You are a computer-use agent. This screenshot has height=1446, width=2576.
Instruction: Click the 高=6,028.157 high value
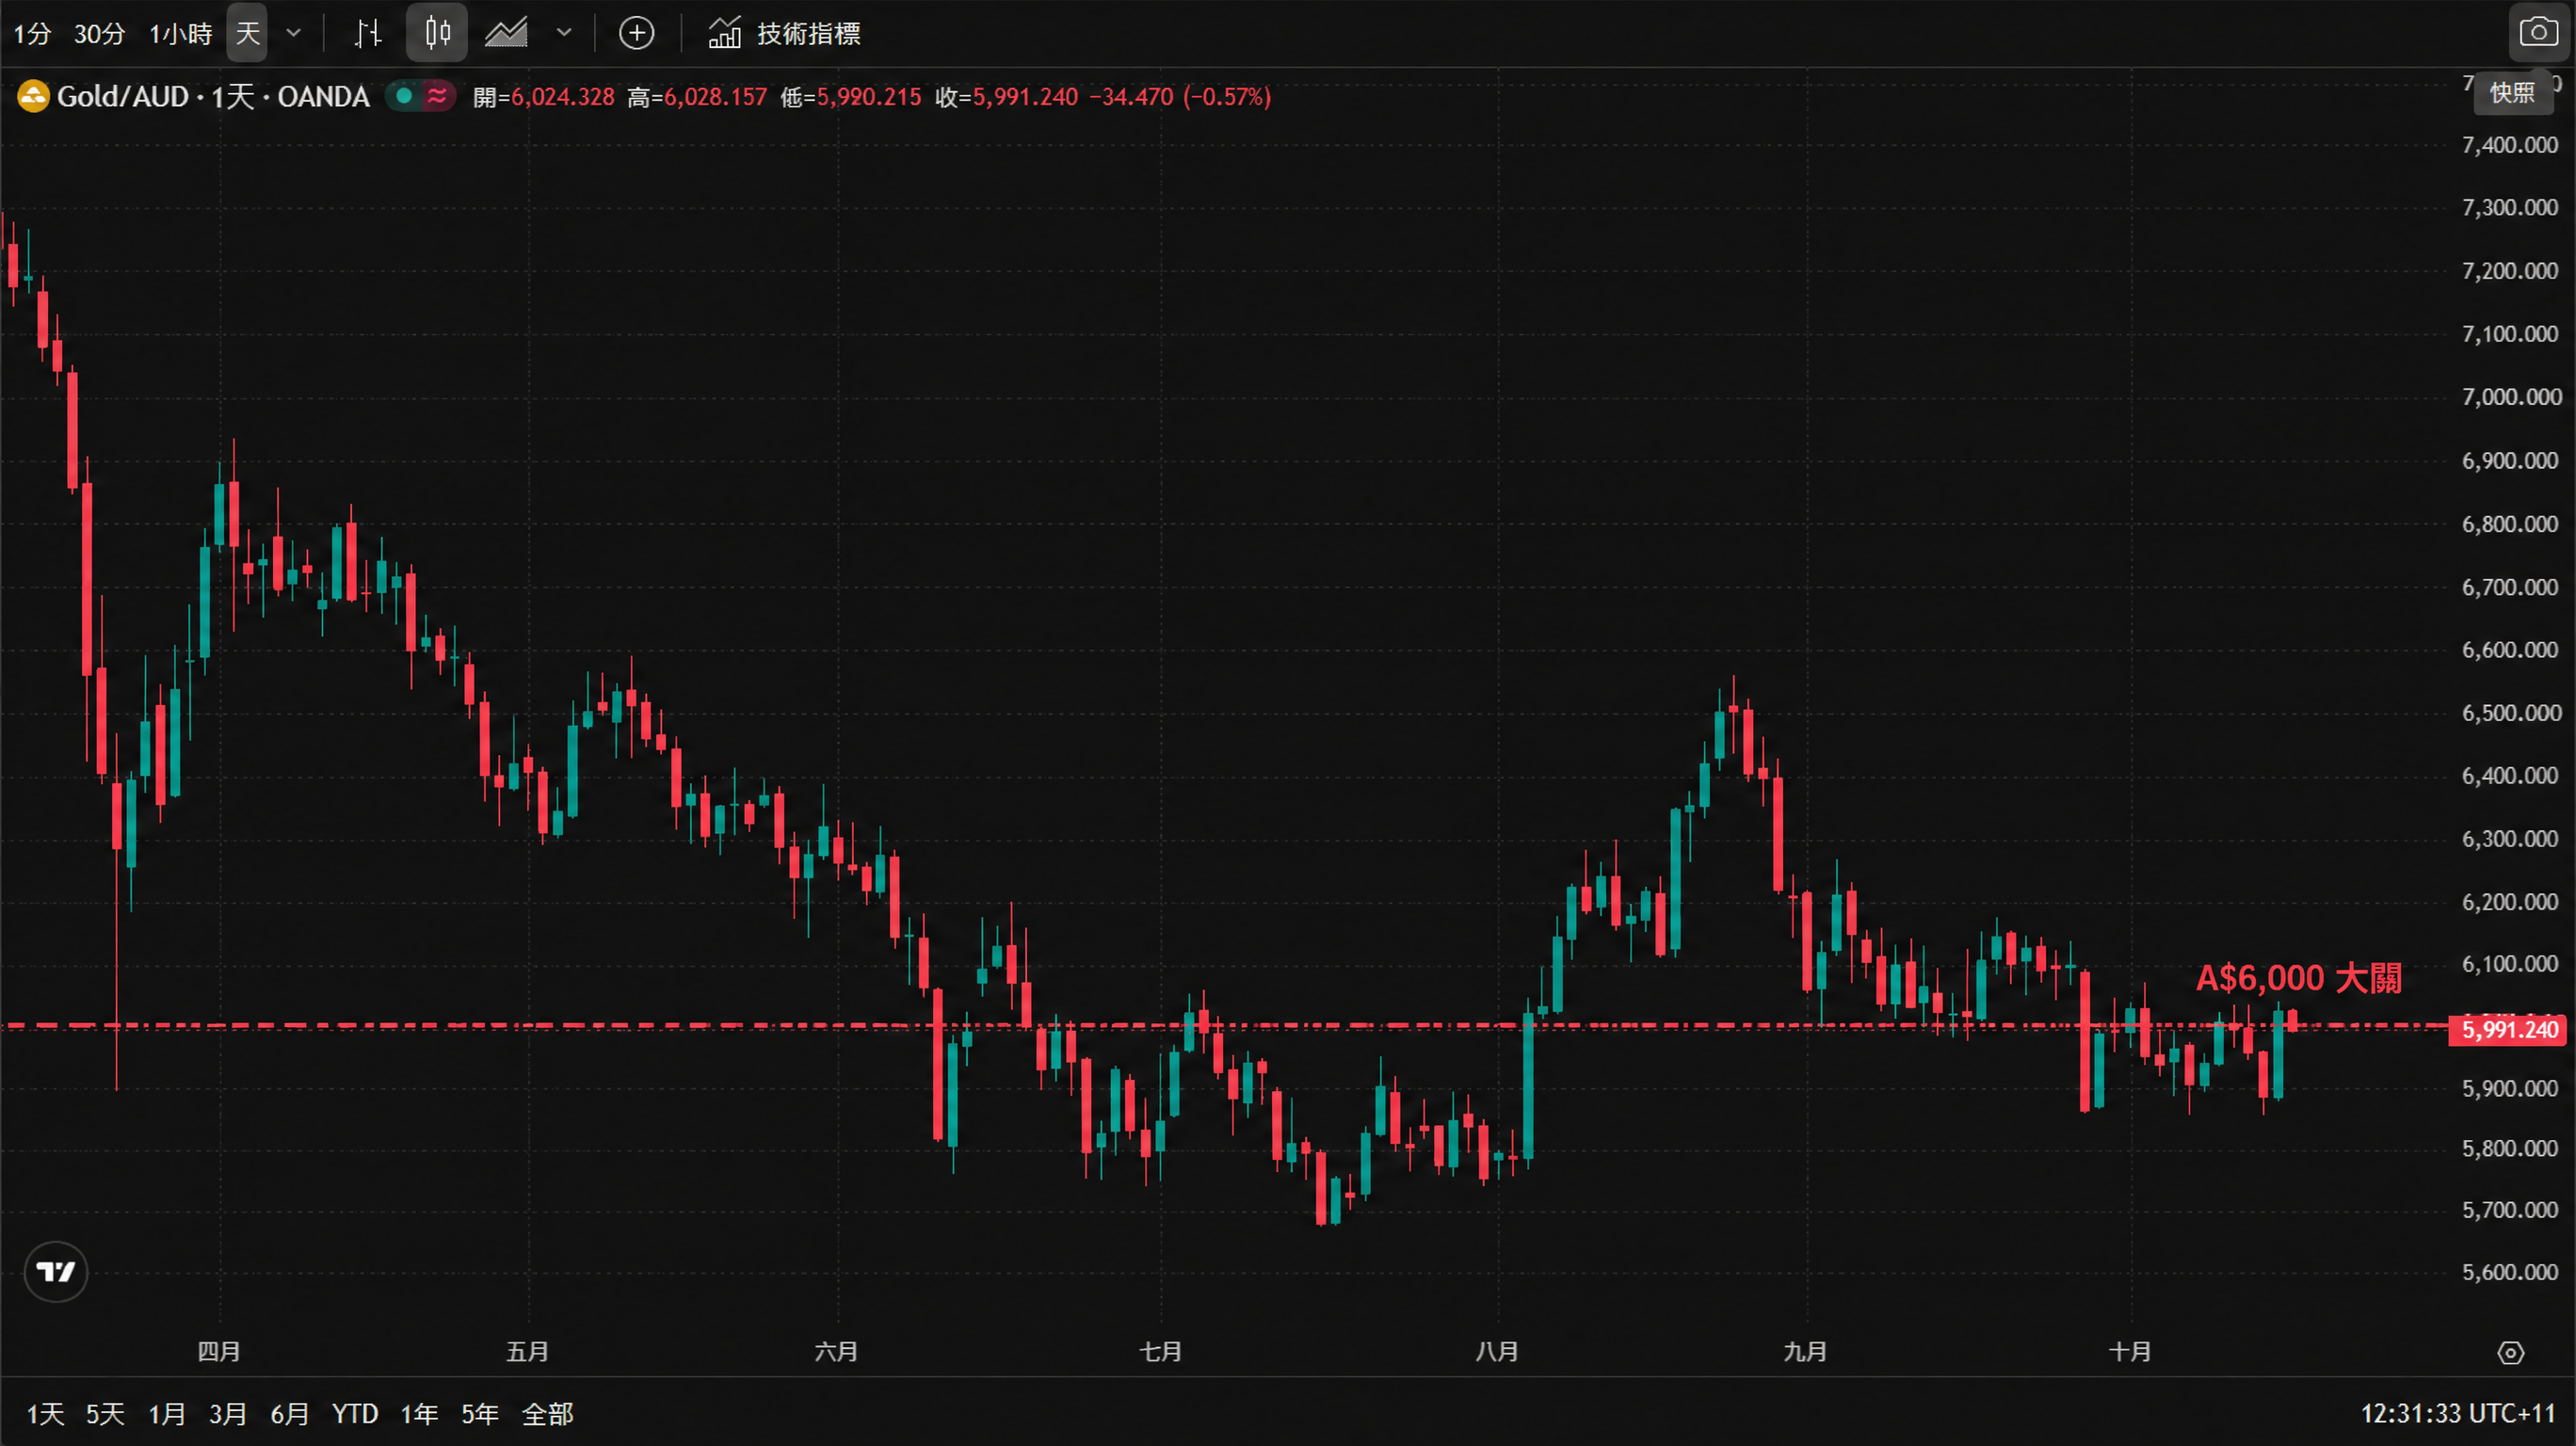[x=697, y=97]
